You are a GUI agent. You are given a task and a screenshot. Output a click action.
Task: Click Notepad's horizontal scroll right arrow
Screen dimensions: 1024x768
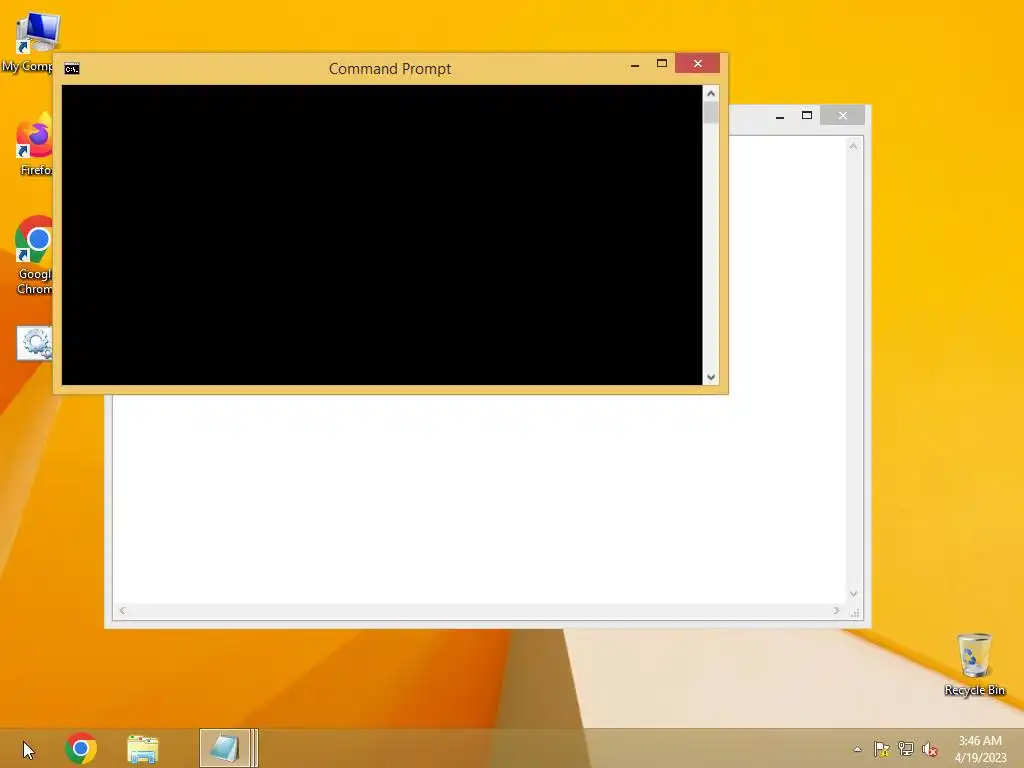[x=836, y=611]
